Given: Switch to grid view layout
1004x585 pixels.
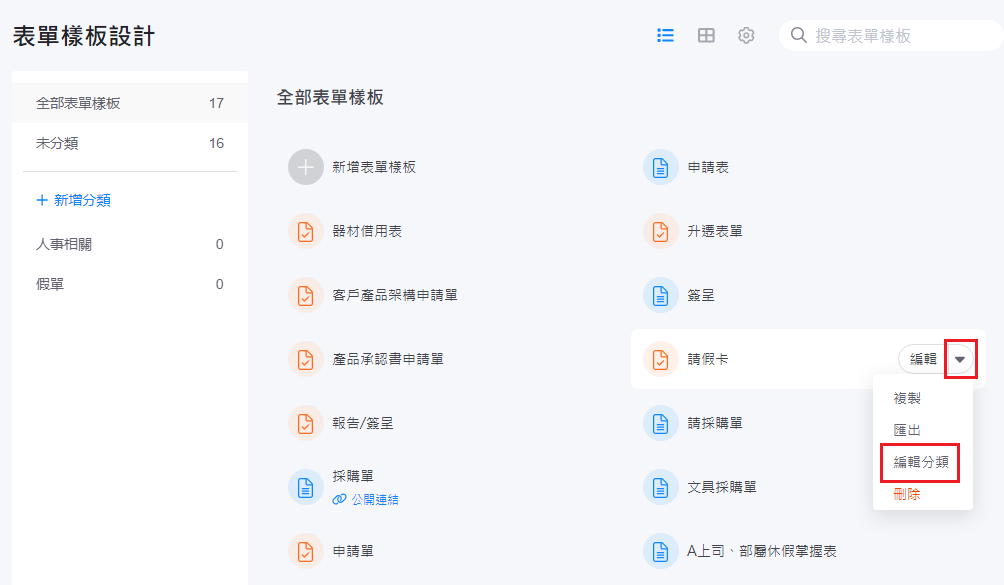Looking at the screenshot, I should pos(706,35).
